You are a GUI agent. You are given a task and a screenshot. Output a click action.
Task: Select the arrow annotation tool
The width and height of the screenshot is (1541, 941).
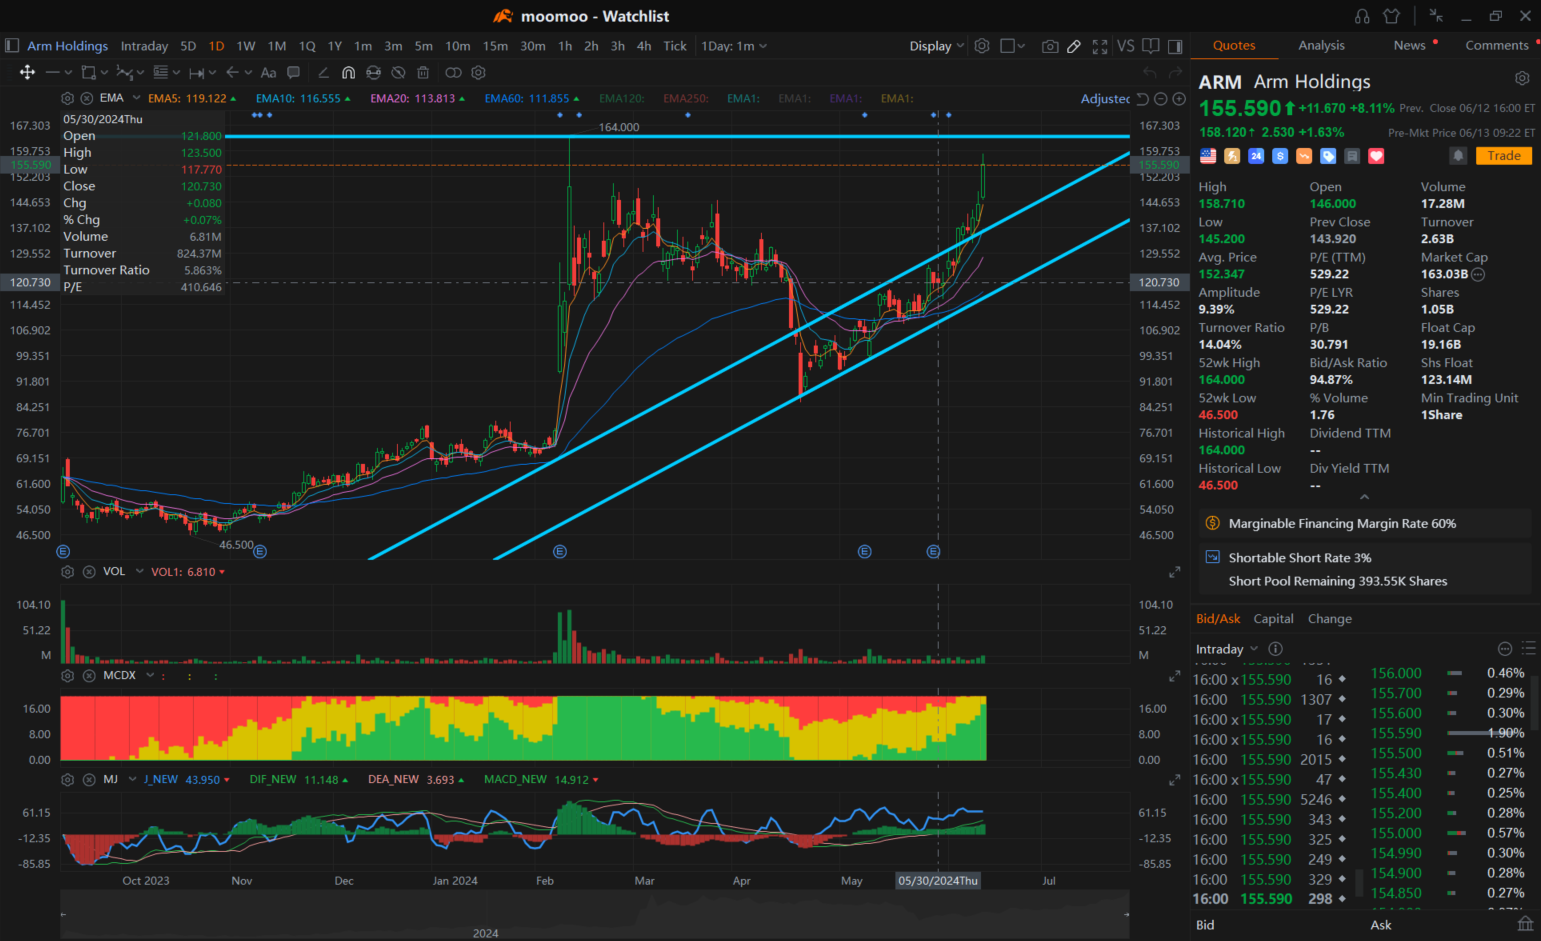pos(232,72)
